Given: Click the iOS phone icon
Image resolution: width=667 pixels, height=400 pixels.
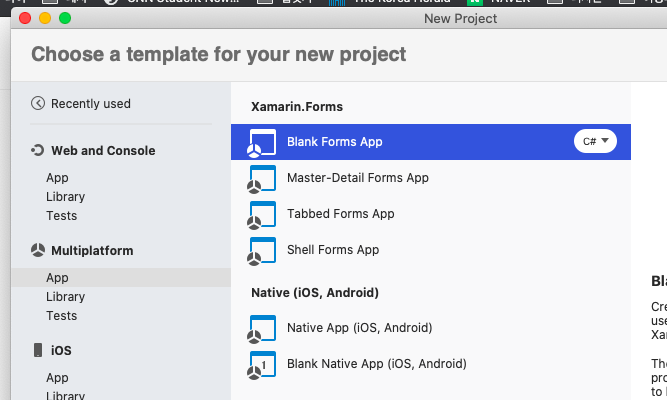Looking at the screenshot, I should pyautogui.click(x=38, y=350).
